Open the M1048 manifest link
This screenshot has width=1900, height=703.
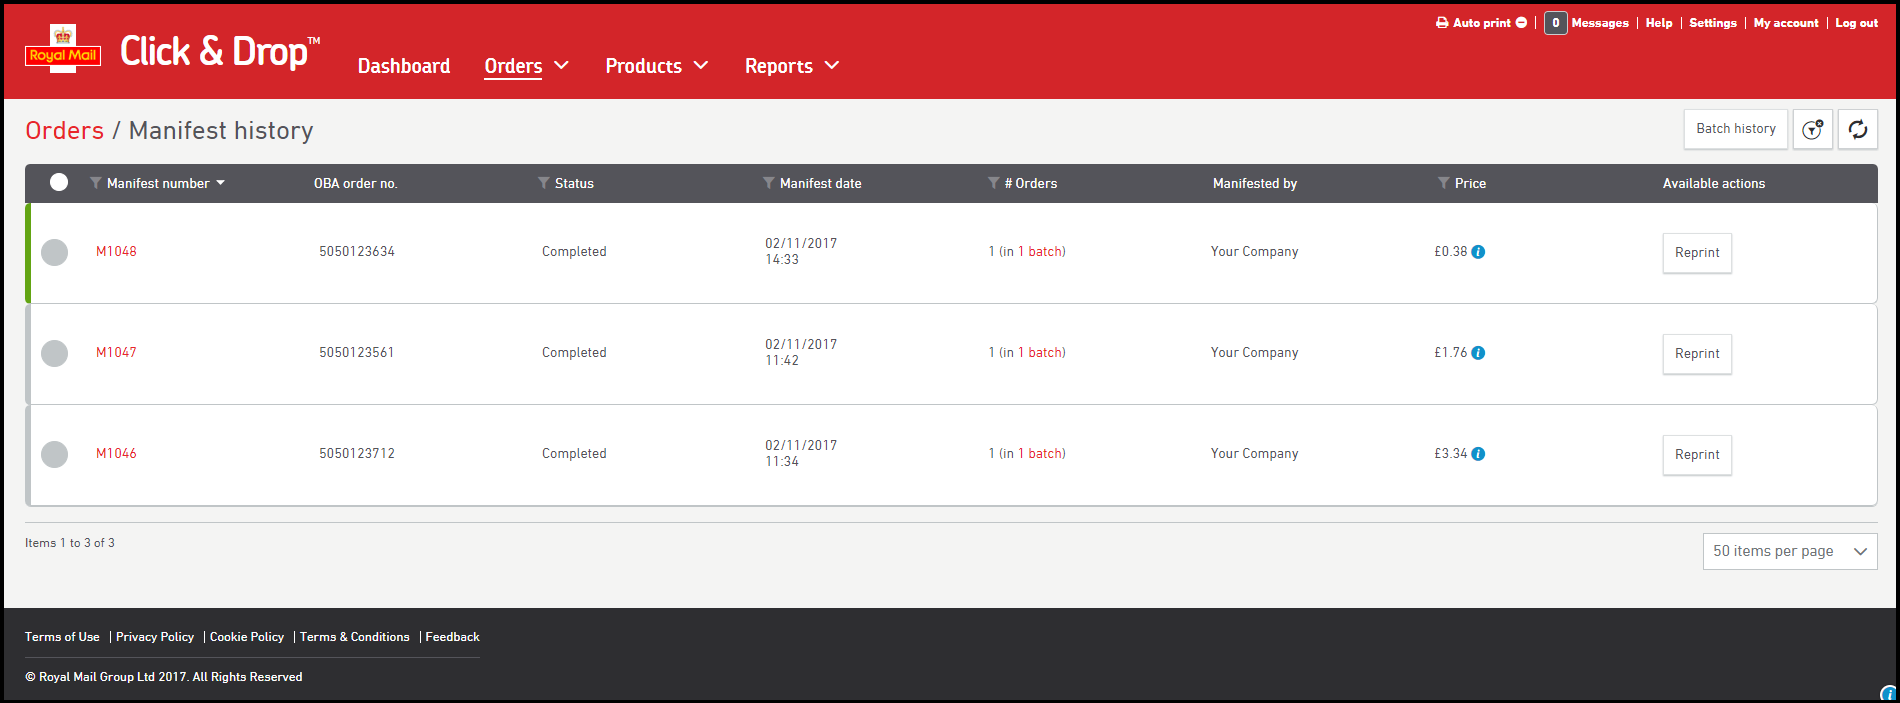116,252
